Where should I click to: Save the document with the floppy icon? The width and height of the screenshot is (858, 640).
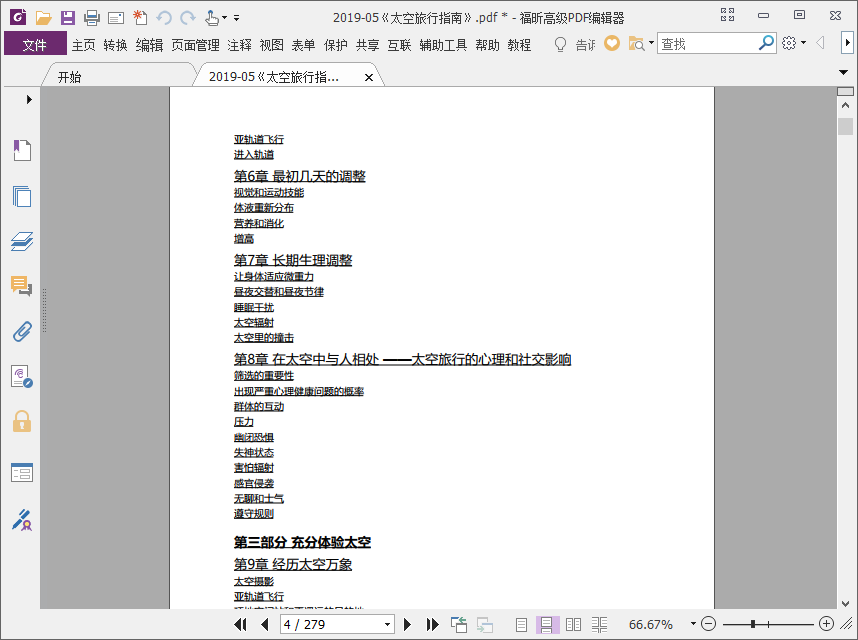pyautogui.click(x=68, y=18)
